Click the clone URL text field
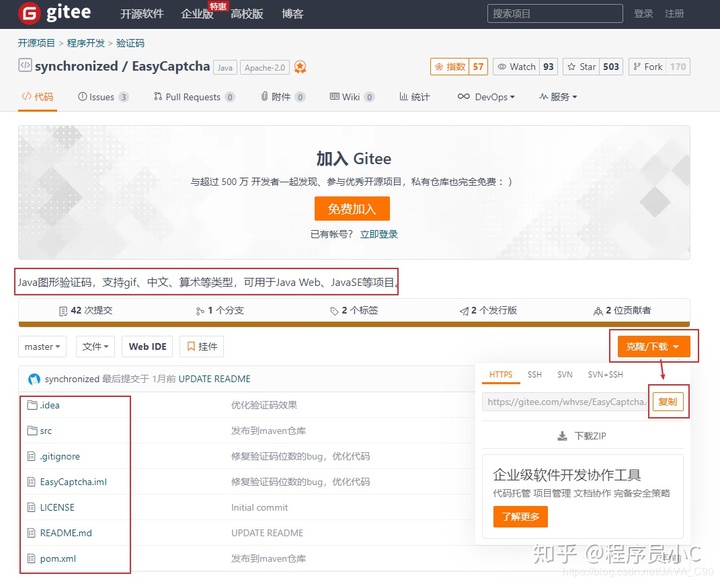 point(565,402)
